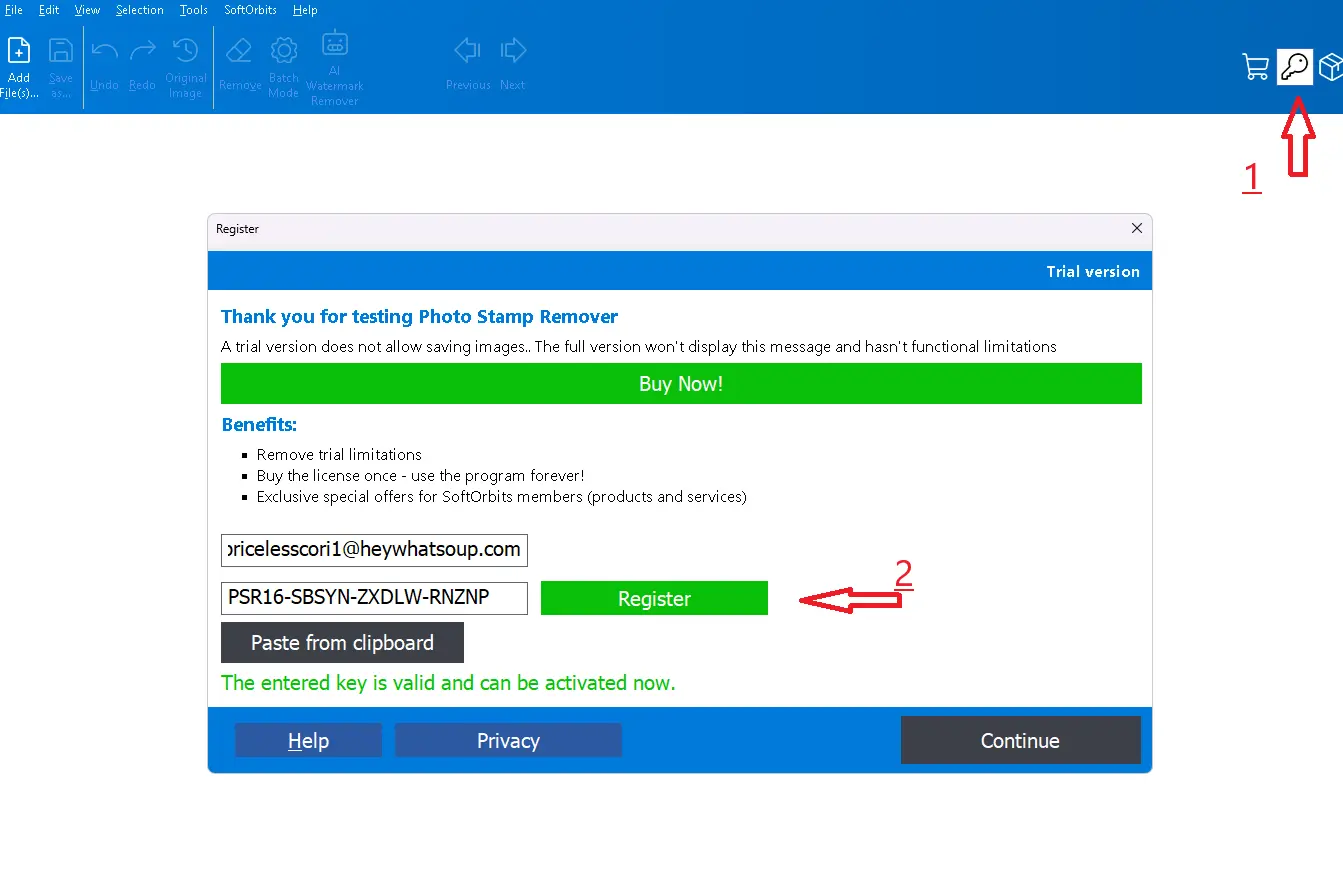The image size is (1343, 895).
Task: Click the 'Benefits:' heading
Action: click(259, 424)
